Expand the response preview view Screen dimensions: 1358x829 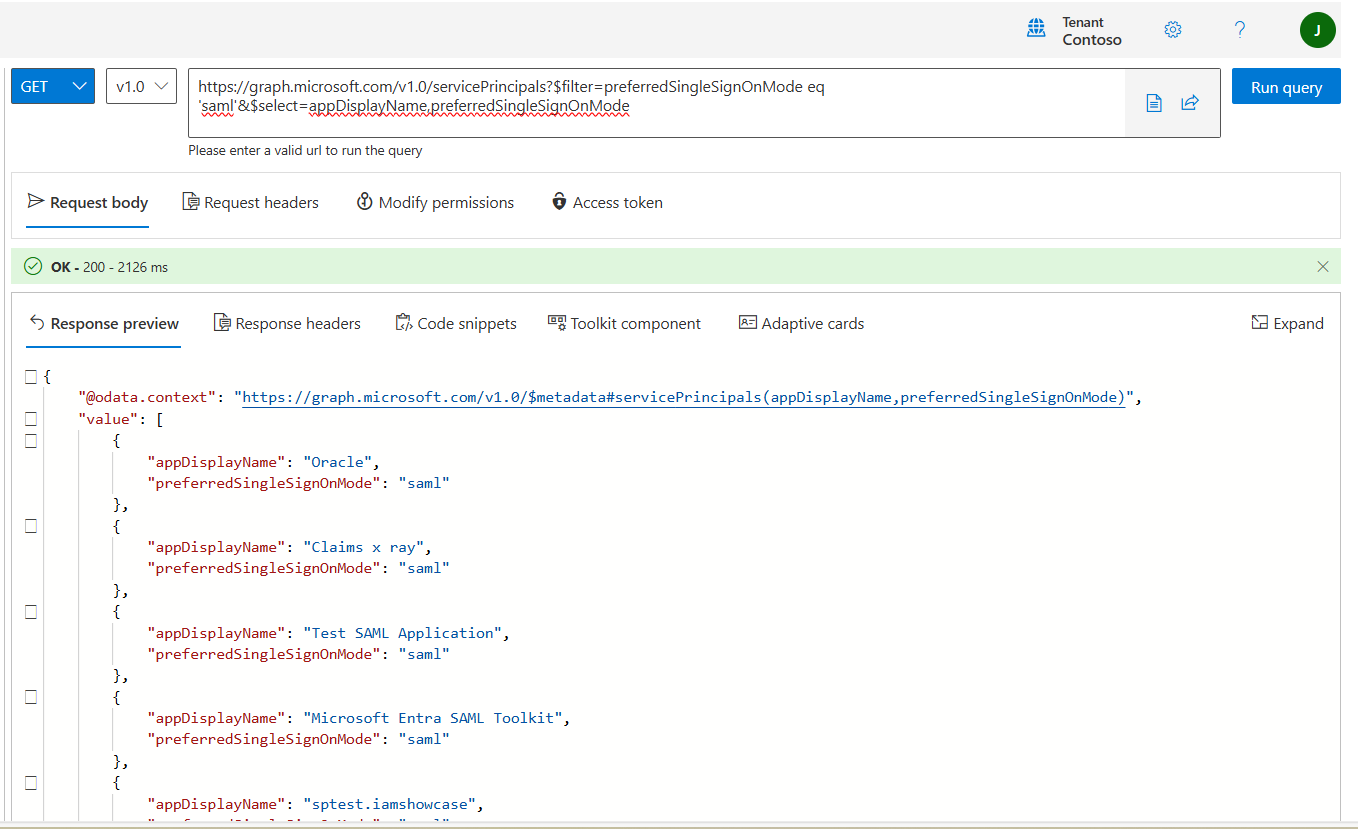point(1287,323)
